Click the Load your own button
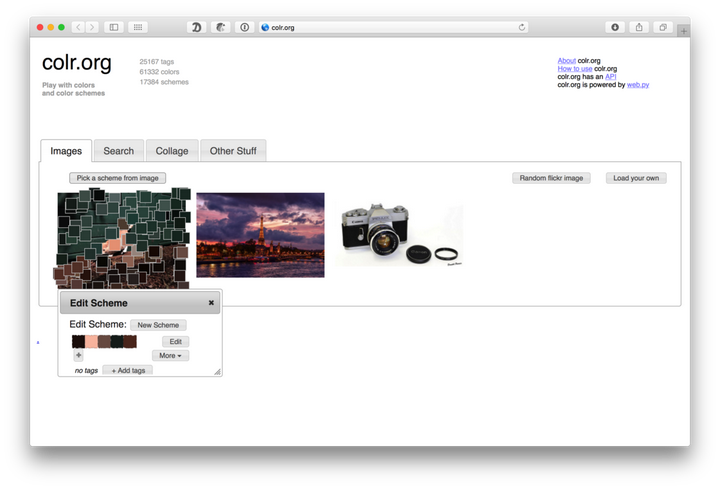This screenshot has height=489, width=720. [636, 178]
